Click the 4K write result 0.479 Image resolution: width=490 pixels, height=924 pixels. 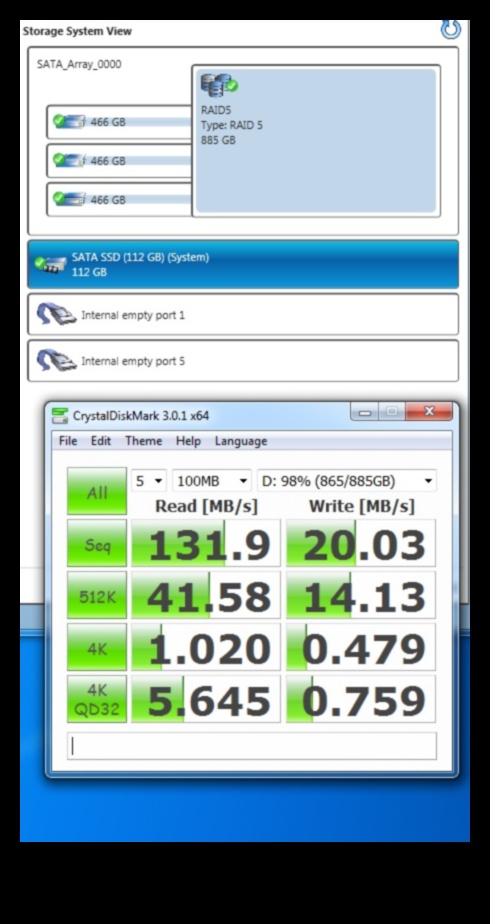point(361,647)
